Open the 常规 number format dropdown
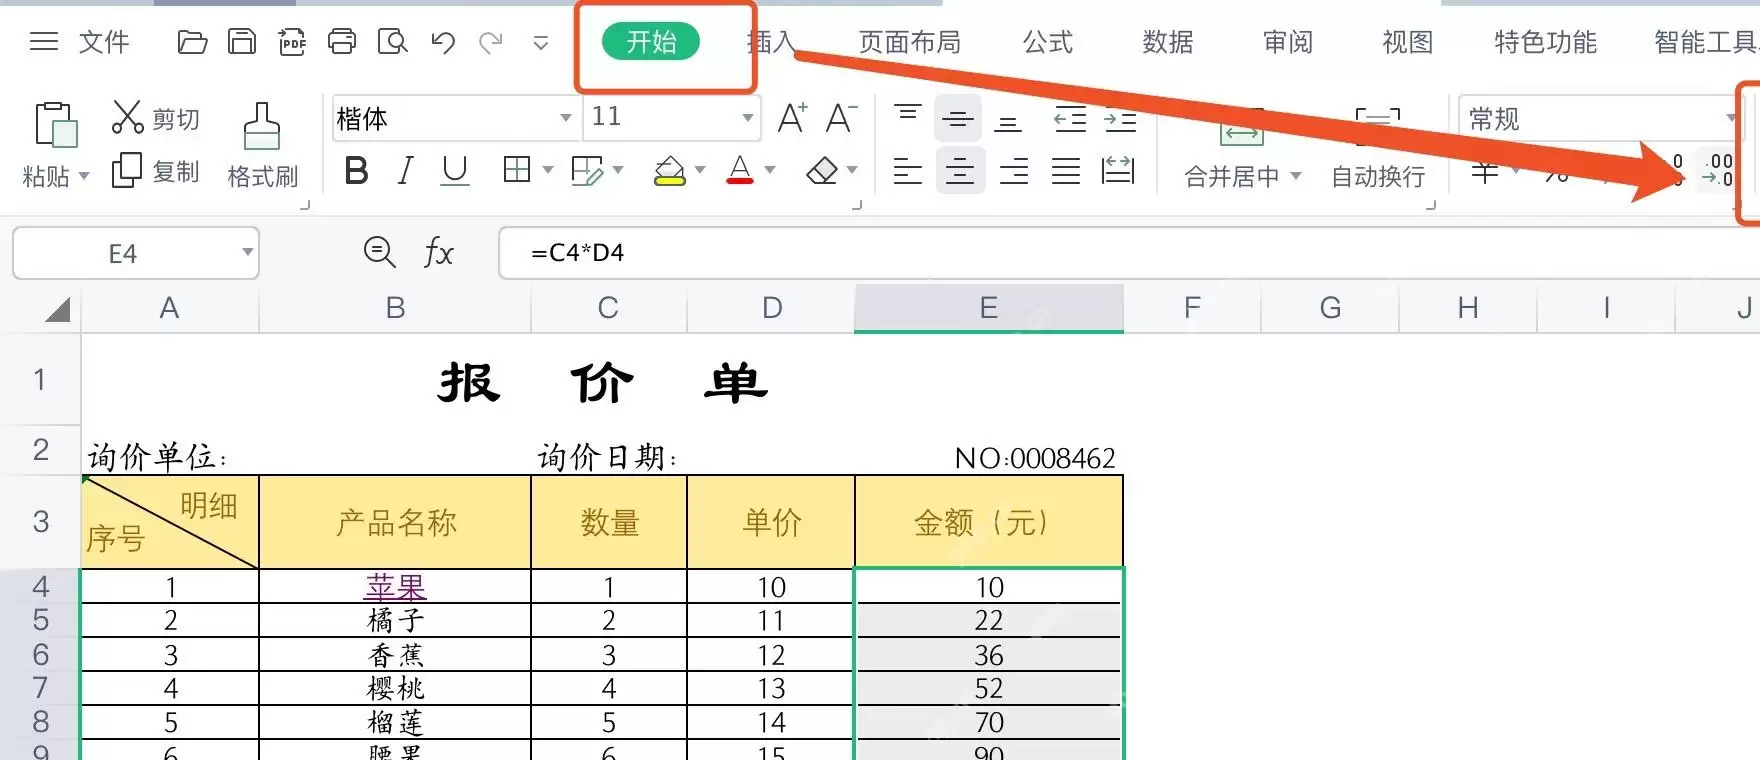Image resolution: width=1760 pixels, height=760 pixels. click(x=1731, y=118)
